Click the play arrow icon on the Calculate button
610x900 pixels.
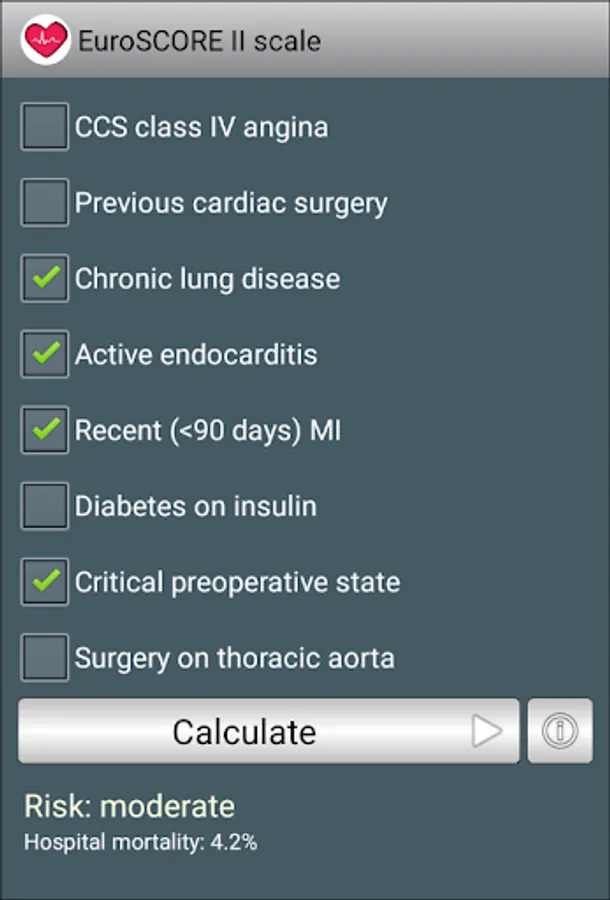point(487,731)
